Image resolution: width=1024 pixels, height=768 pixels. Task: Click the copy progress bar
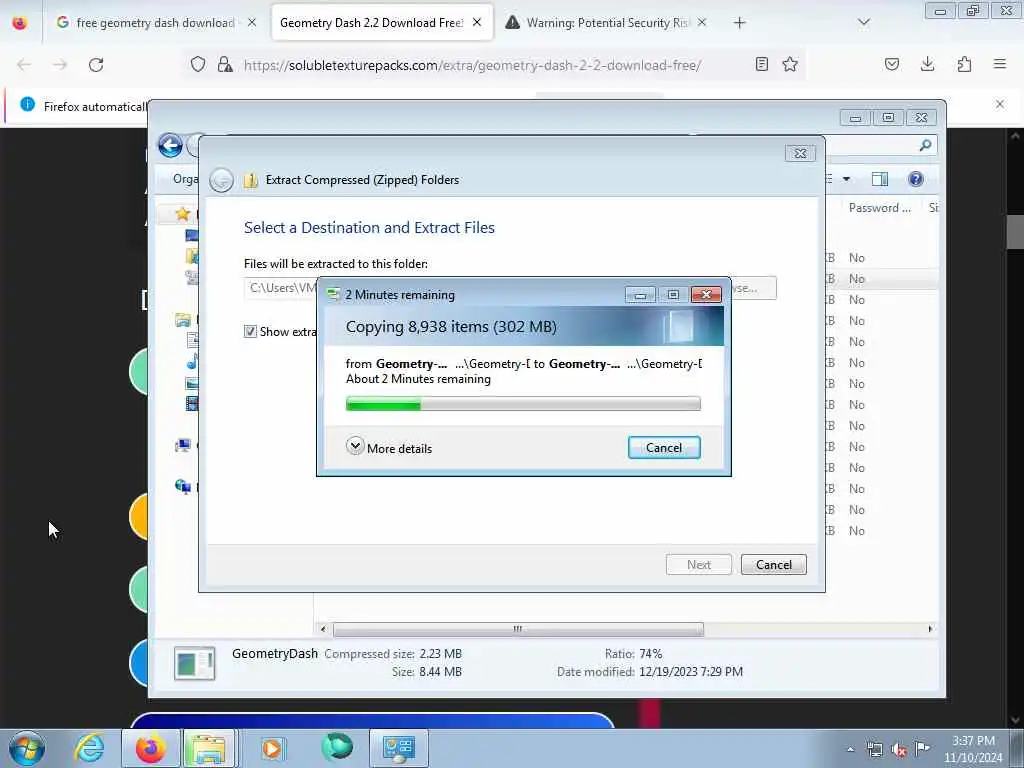pos(523,404)
